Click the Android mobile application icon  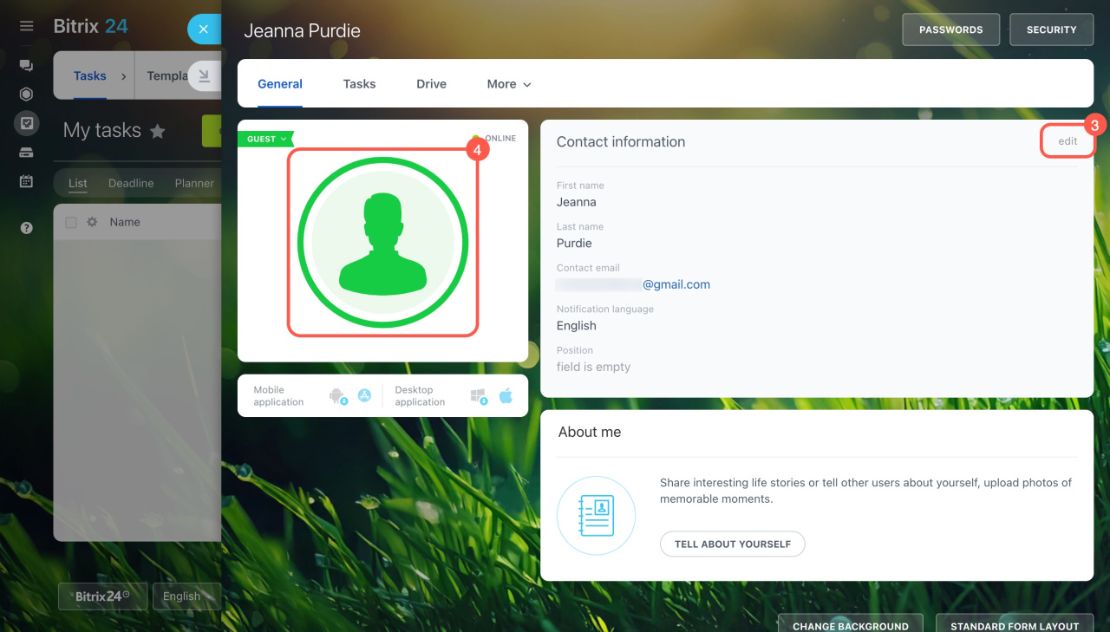[x=338, y=396]
